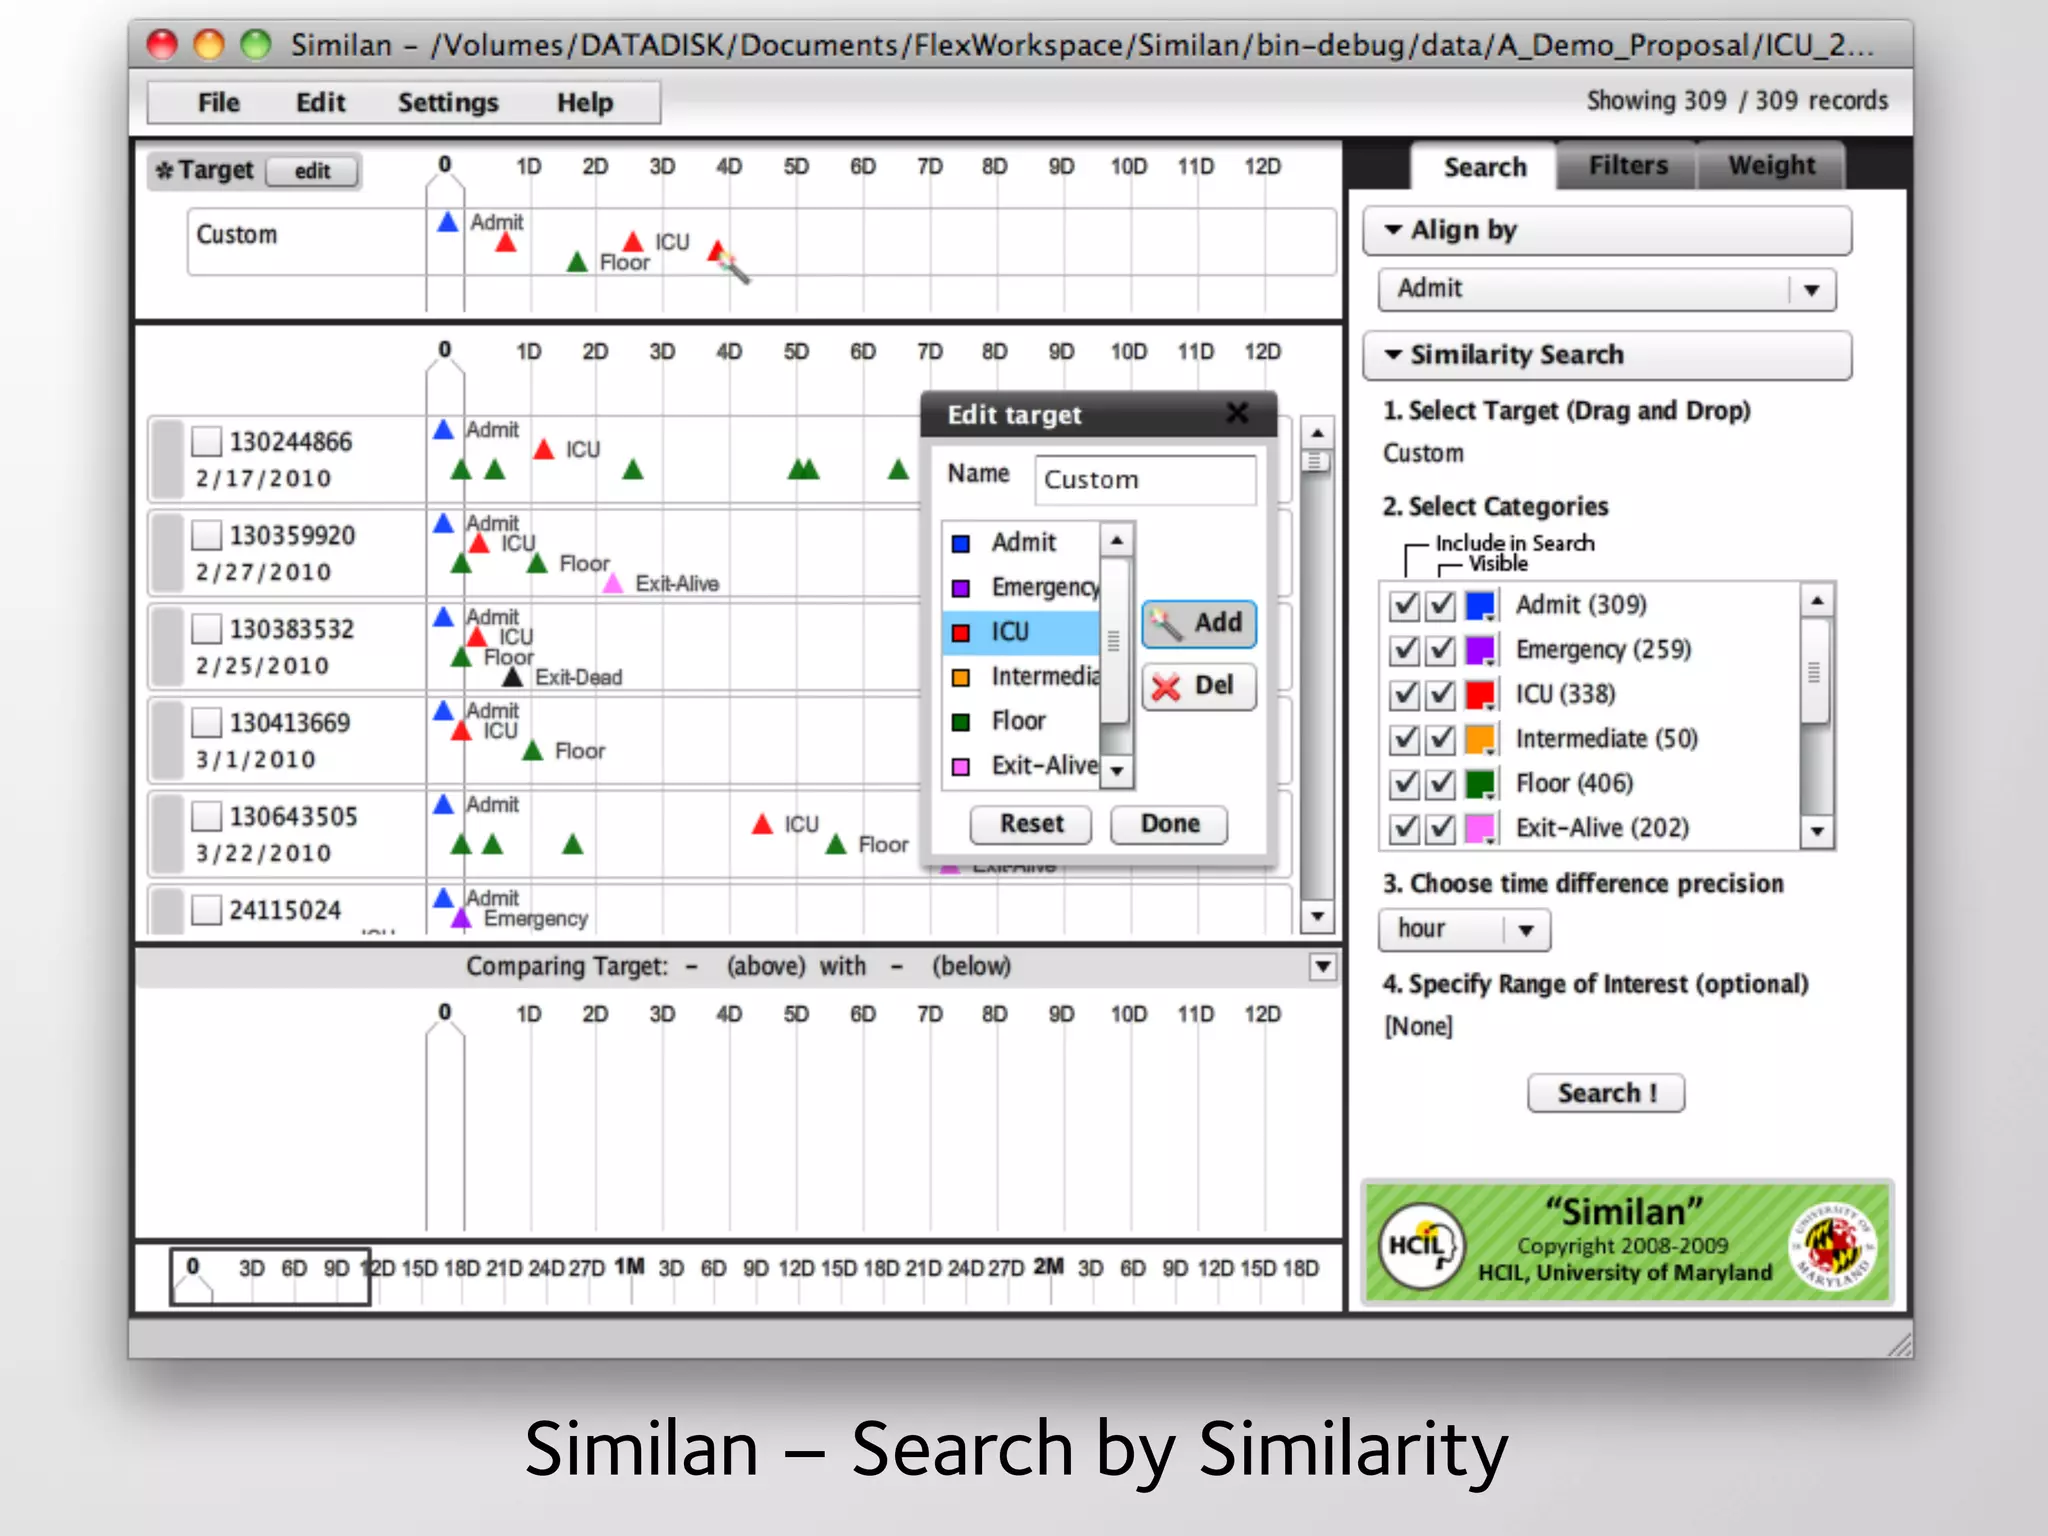Viewport: 2048px width, 1536px height.
Task: Toggle checkbox for record 130413669
Action: click(x=206, y=722)
